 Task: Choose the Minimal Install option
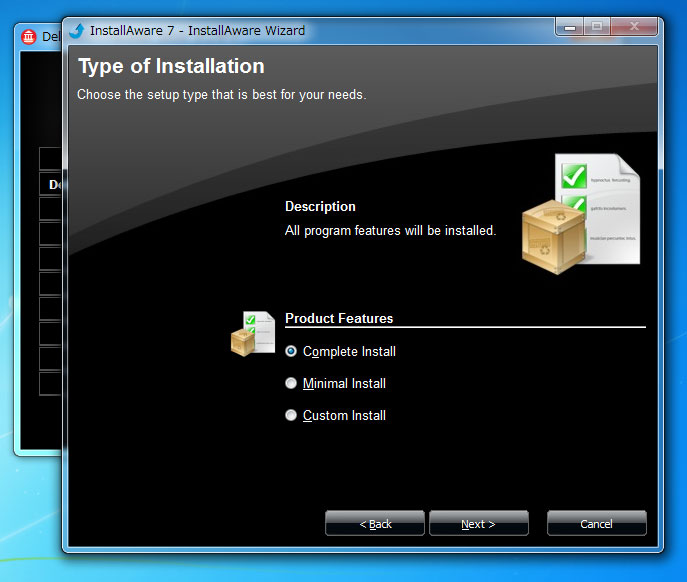click(291, 383)
